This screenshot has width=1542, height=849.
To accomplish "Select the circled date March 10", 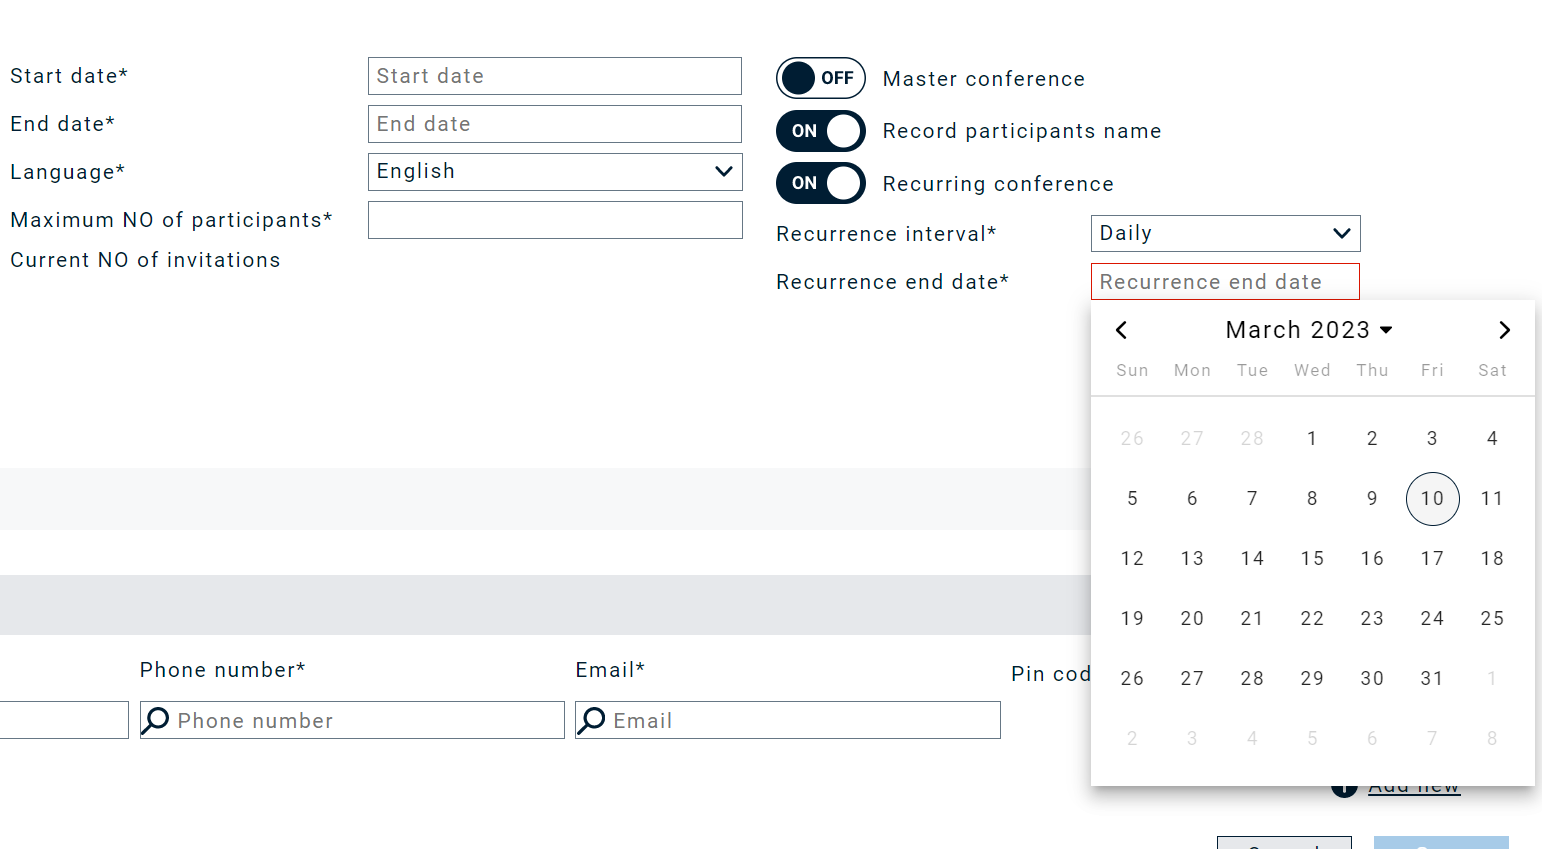I will pos(1432,499).
